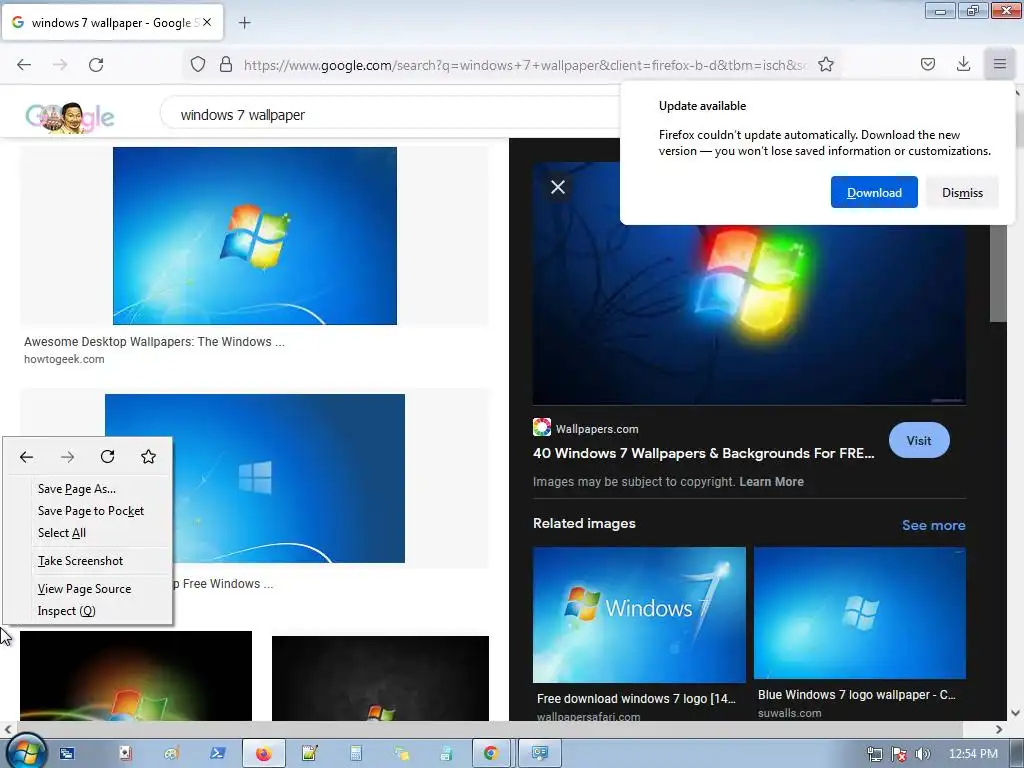Open a new tab with the plus button
The width and height of the screenshot is (1024, 768).
244,23
